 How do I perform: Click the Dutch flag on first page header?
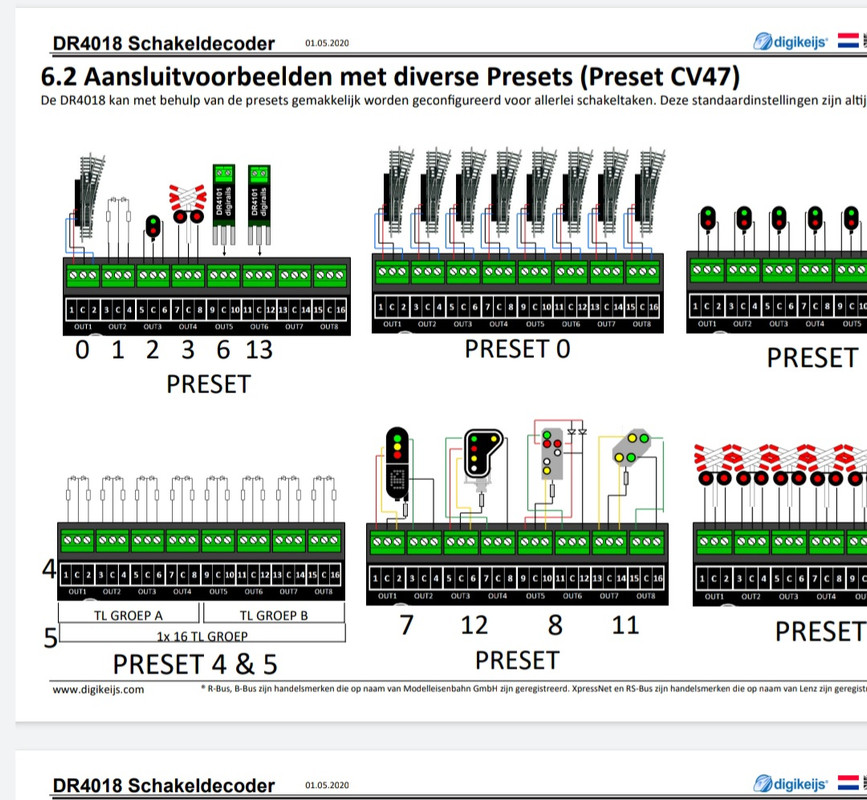click(848, 41)
